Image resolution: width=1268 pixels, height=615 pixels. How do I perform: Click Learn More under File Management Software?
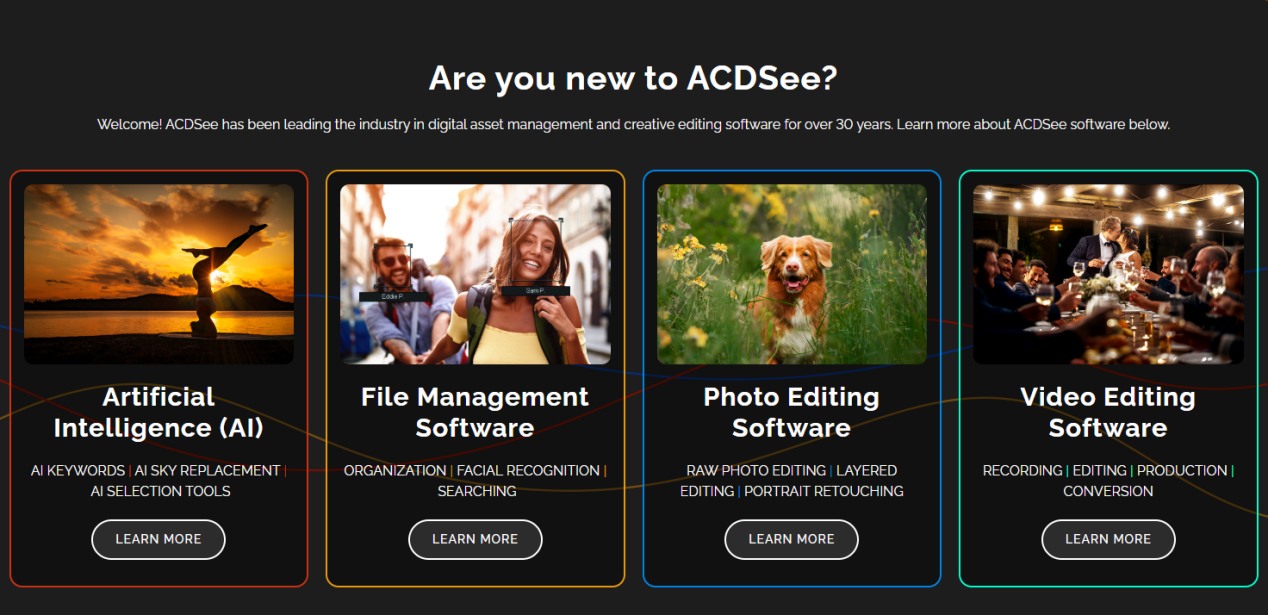click(x=475, y=539)
